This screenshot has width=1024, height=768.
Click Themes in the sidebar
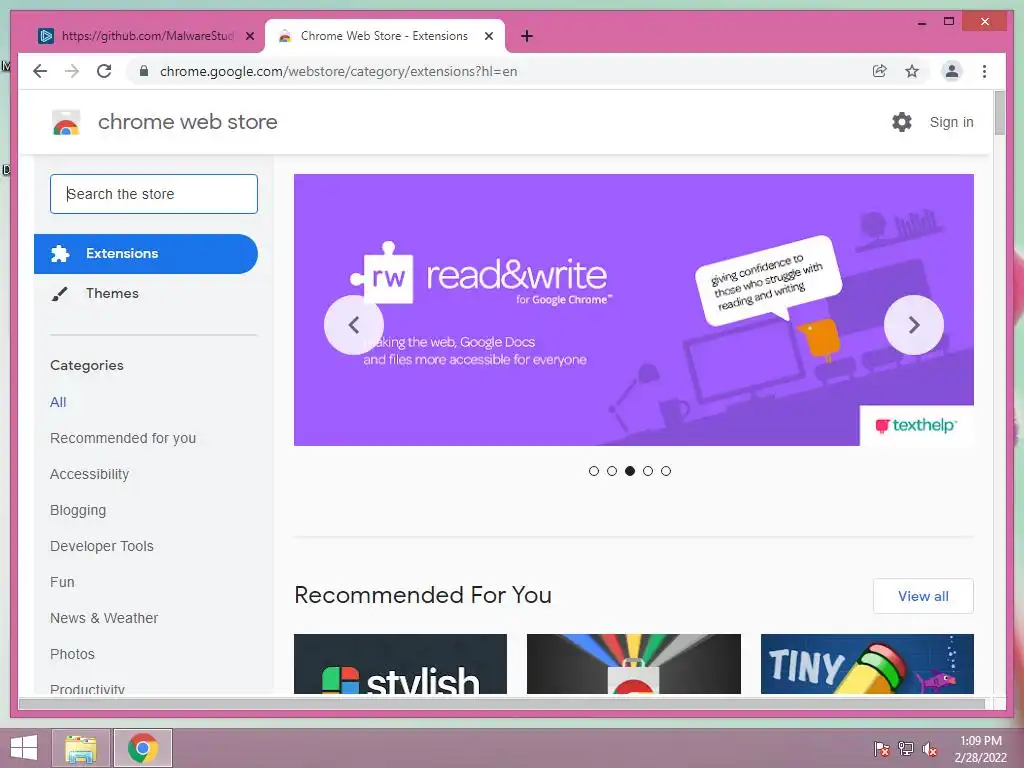pyautogui.click(x=112, y=293)
